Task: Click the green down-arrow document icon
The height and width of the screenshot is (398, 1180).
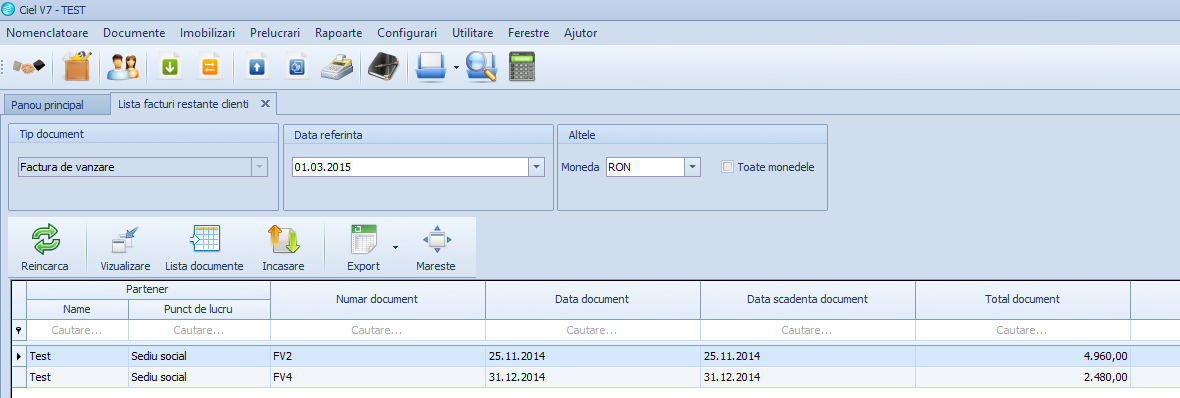Action: pyautogui.click(x=170, y=68)
